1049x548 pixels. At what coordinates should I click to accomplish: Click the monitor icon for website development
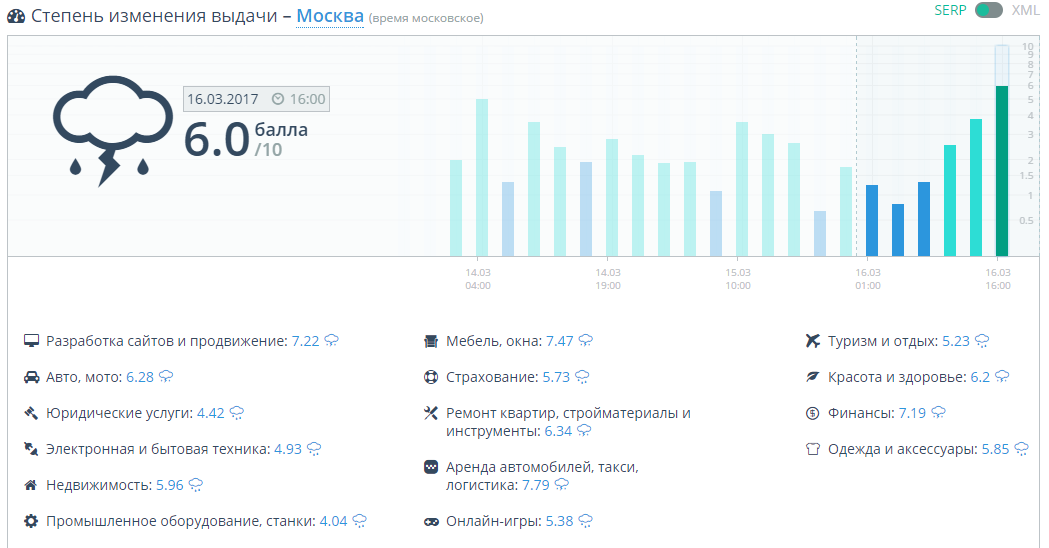click(x=31, y=341)
